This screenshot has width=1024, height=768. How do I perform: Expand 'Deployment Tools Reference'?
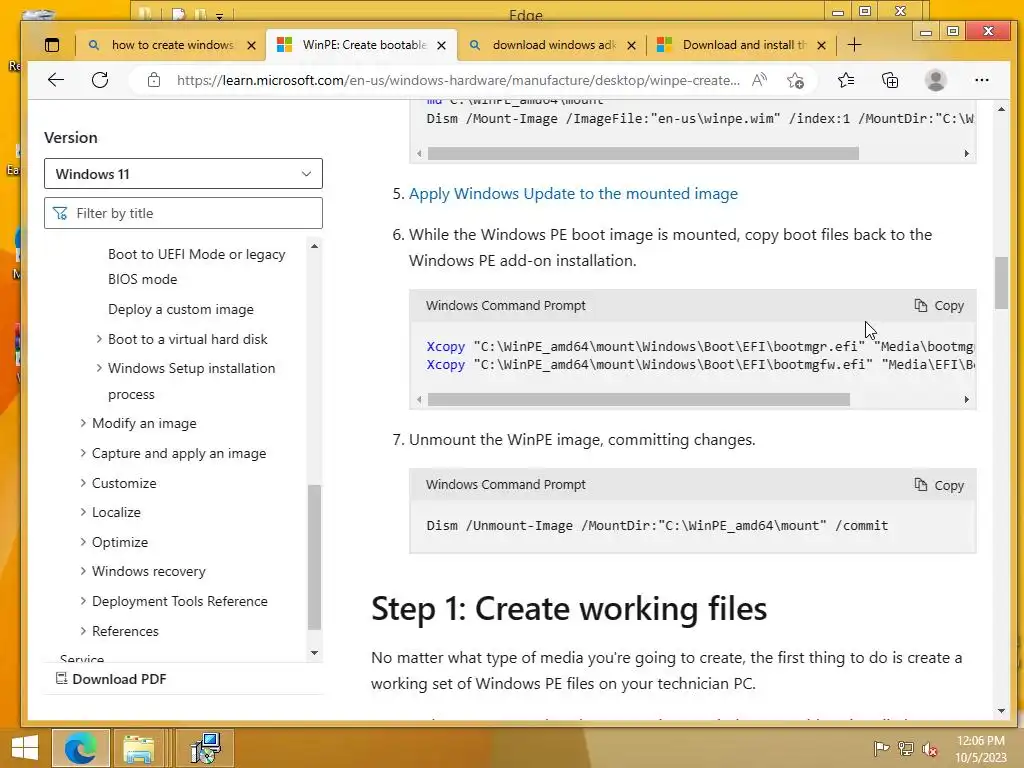180,601
